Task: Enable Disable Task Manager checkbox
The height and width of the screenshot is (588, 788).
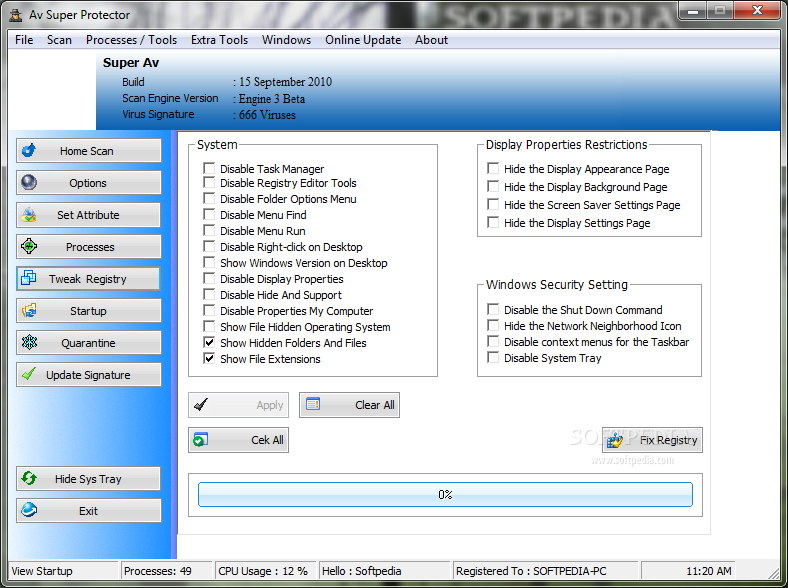Action: [209, 168]
